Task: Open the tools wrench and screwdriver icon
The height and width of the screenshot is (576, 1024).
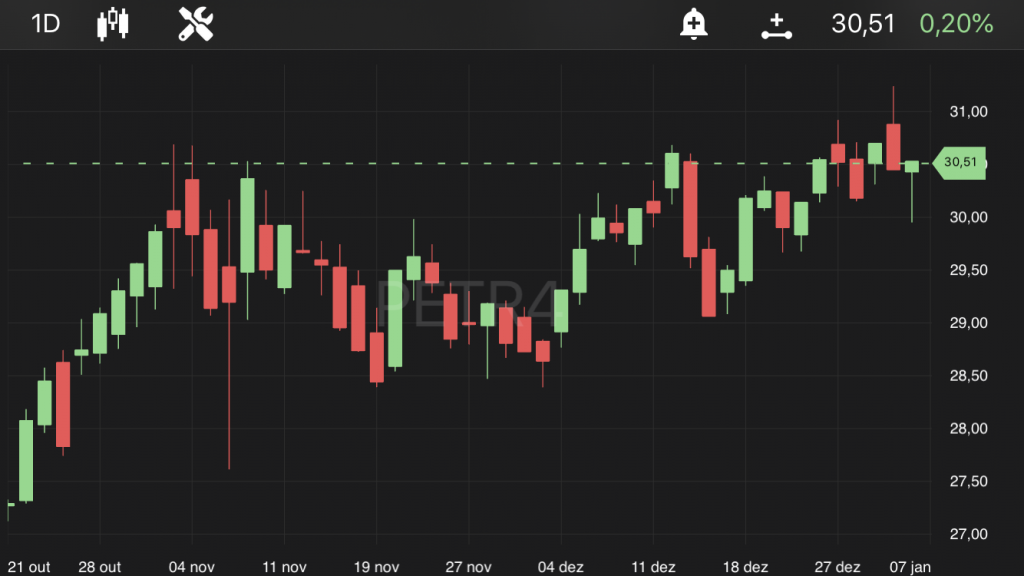Action: tap(196, 24)
